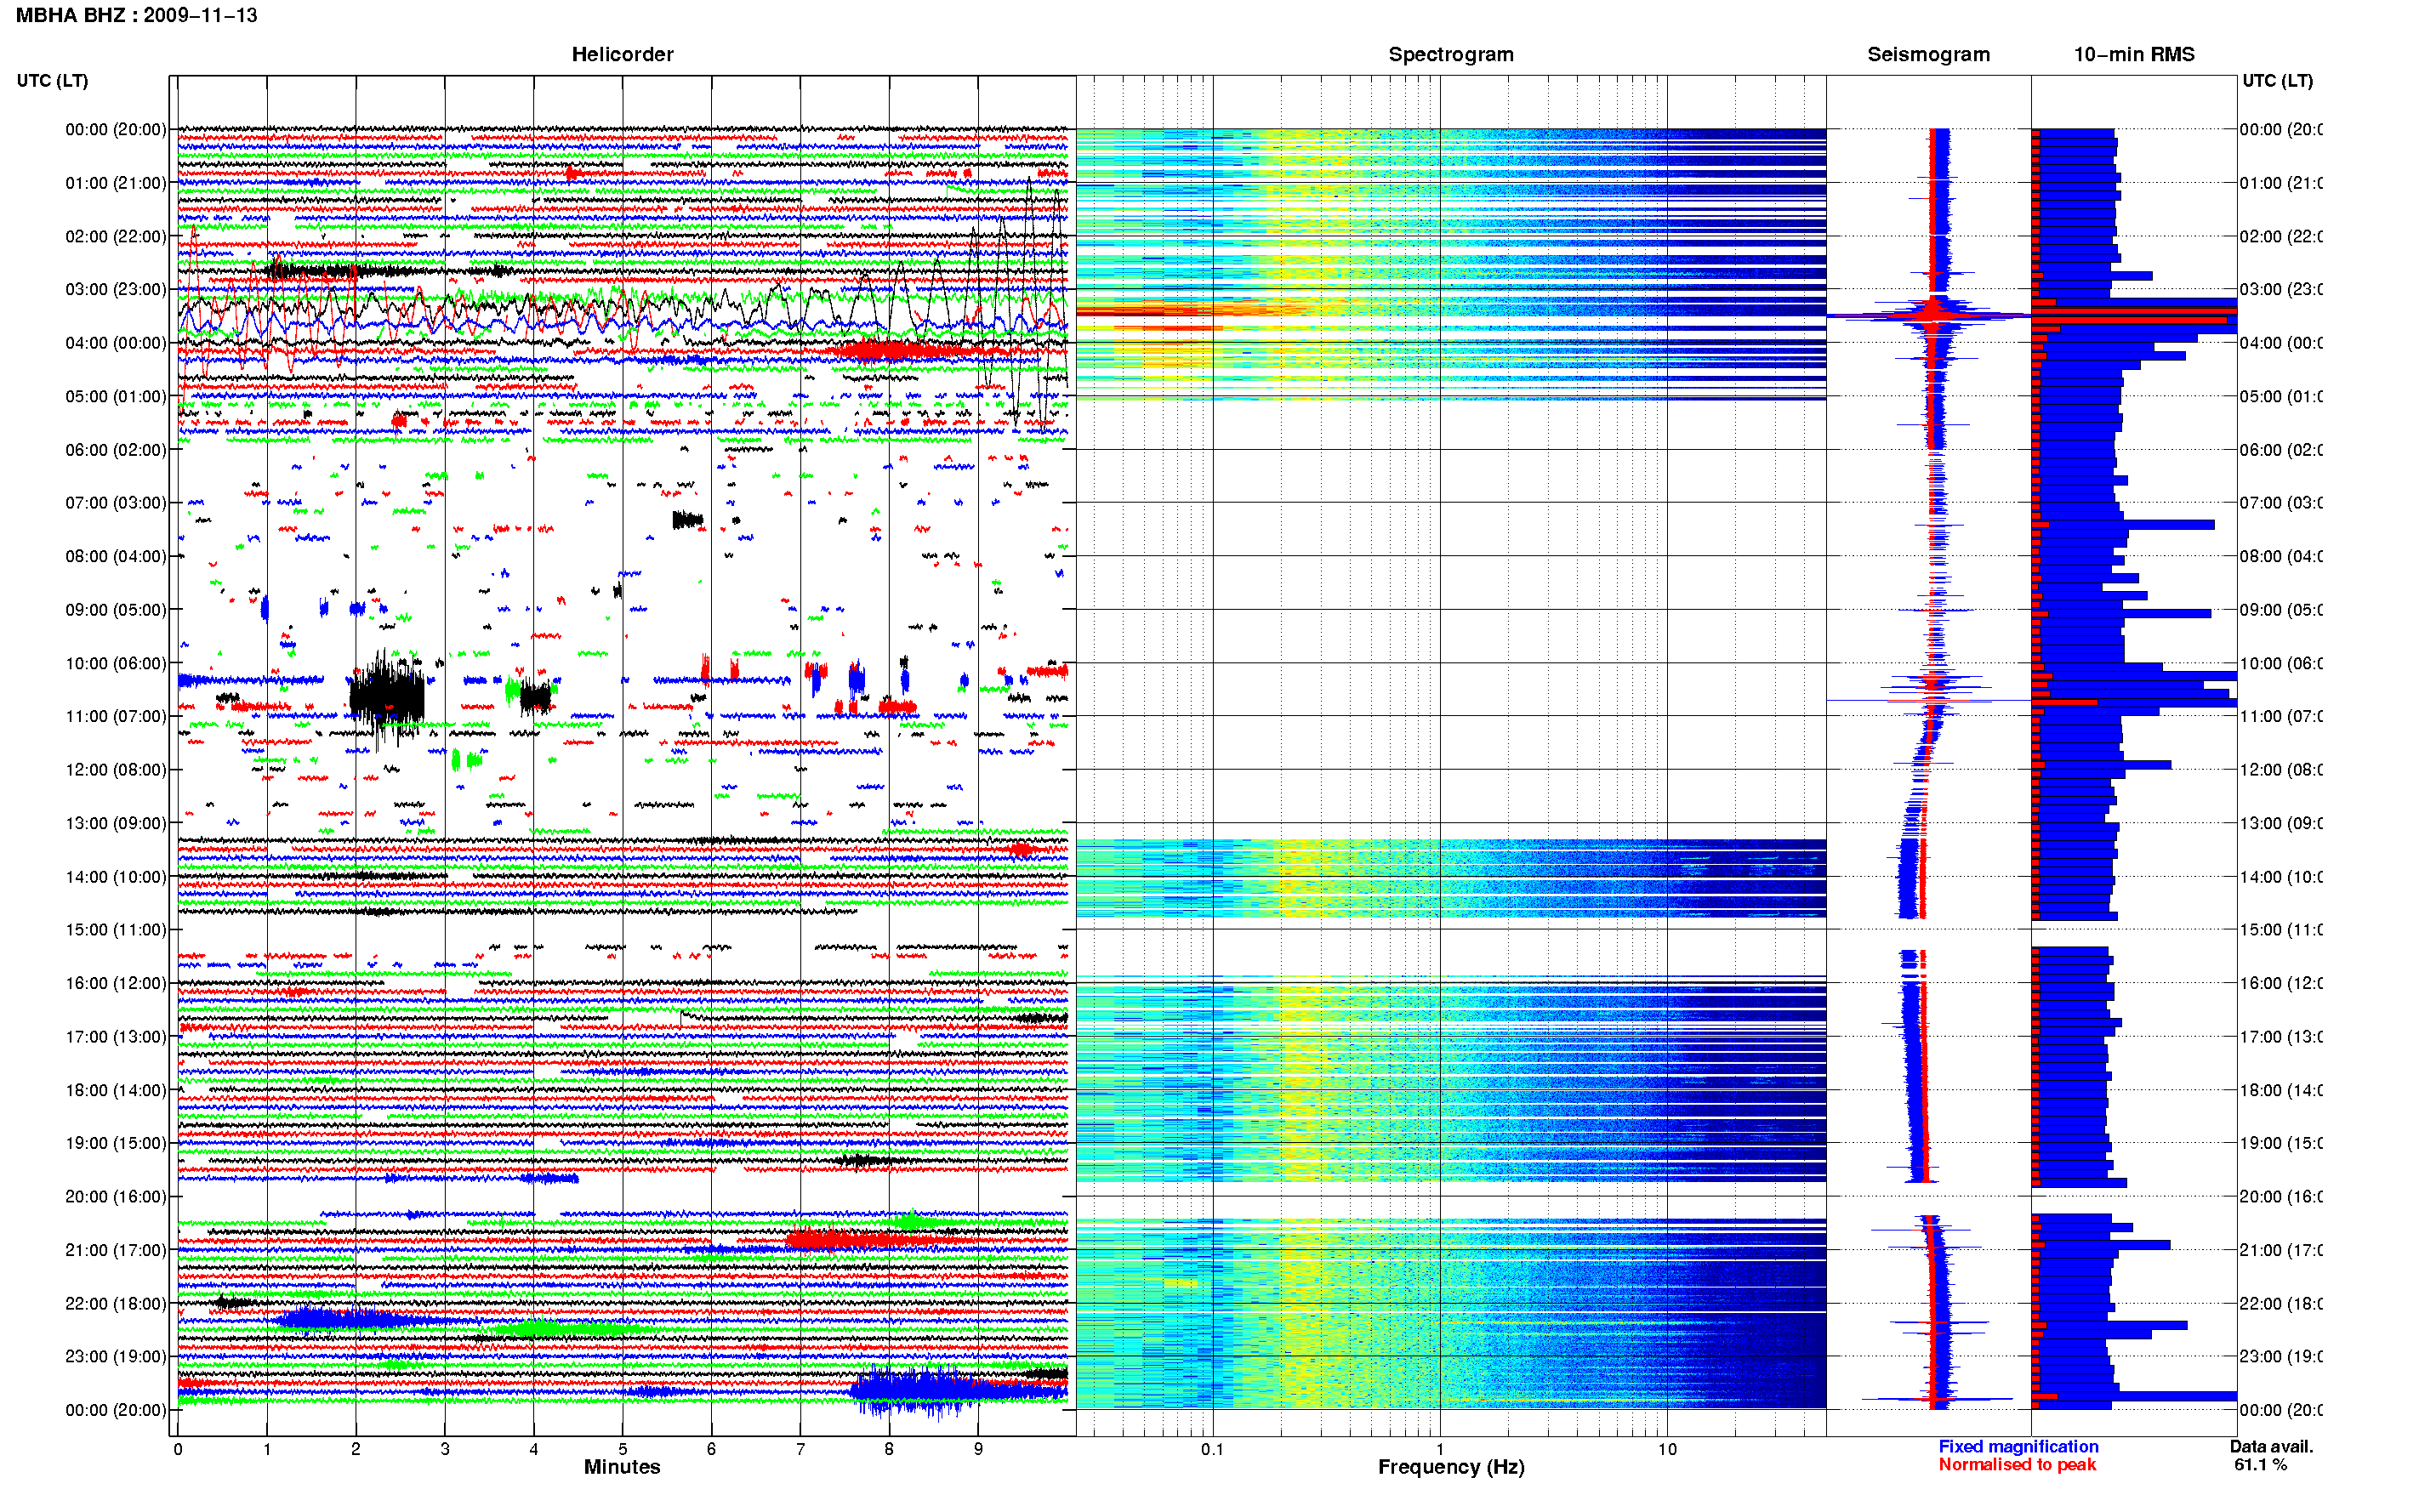Select the "Spectrogram" panel heading
This screenshot has width=2419, height=1512.
(1450, 54)
